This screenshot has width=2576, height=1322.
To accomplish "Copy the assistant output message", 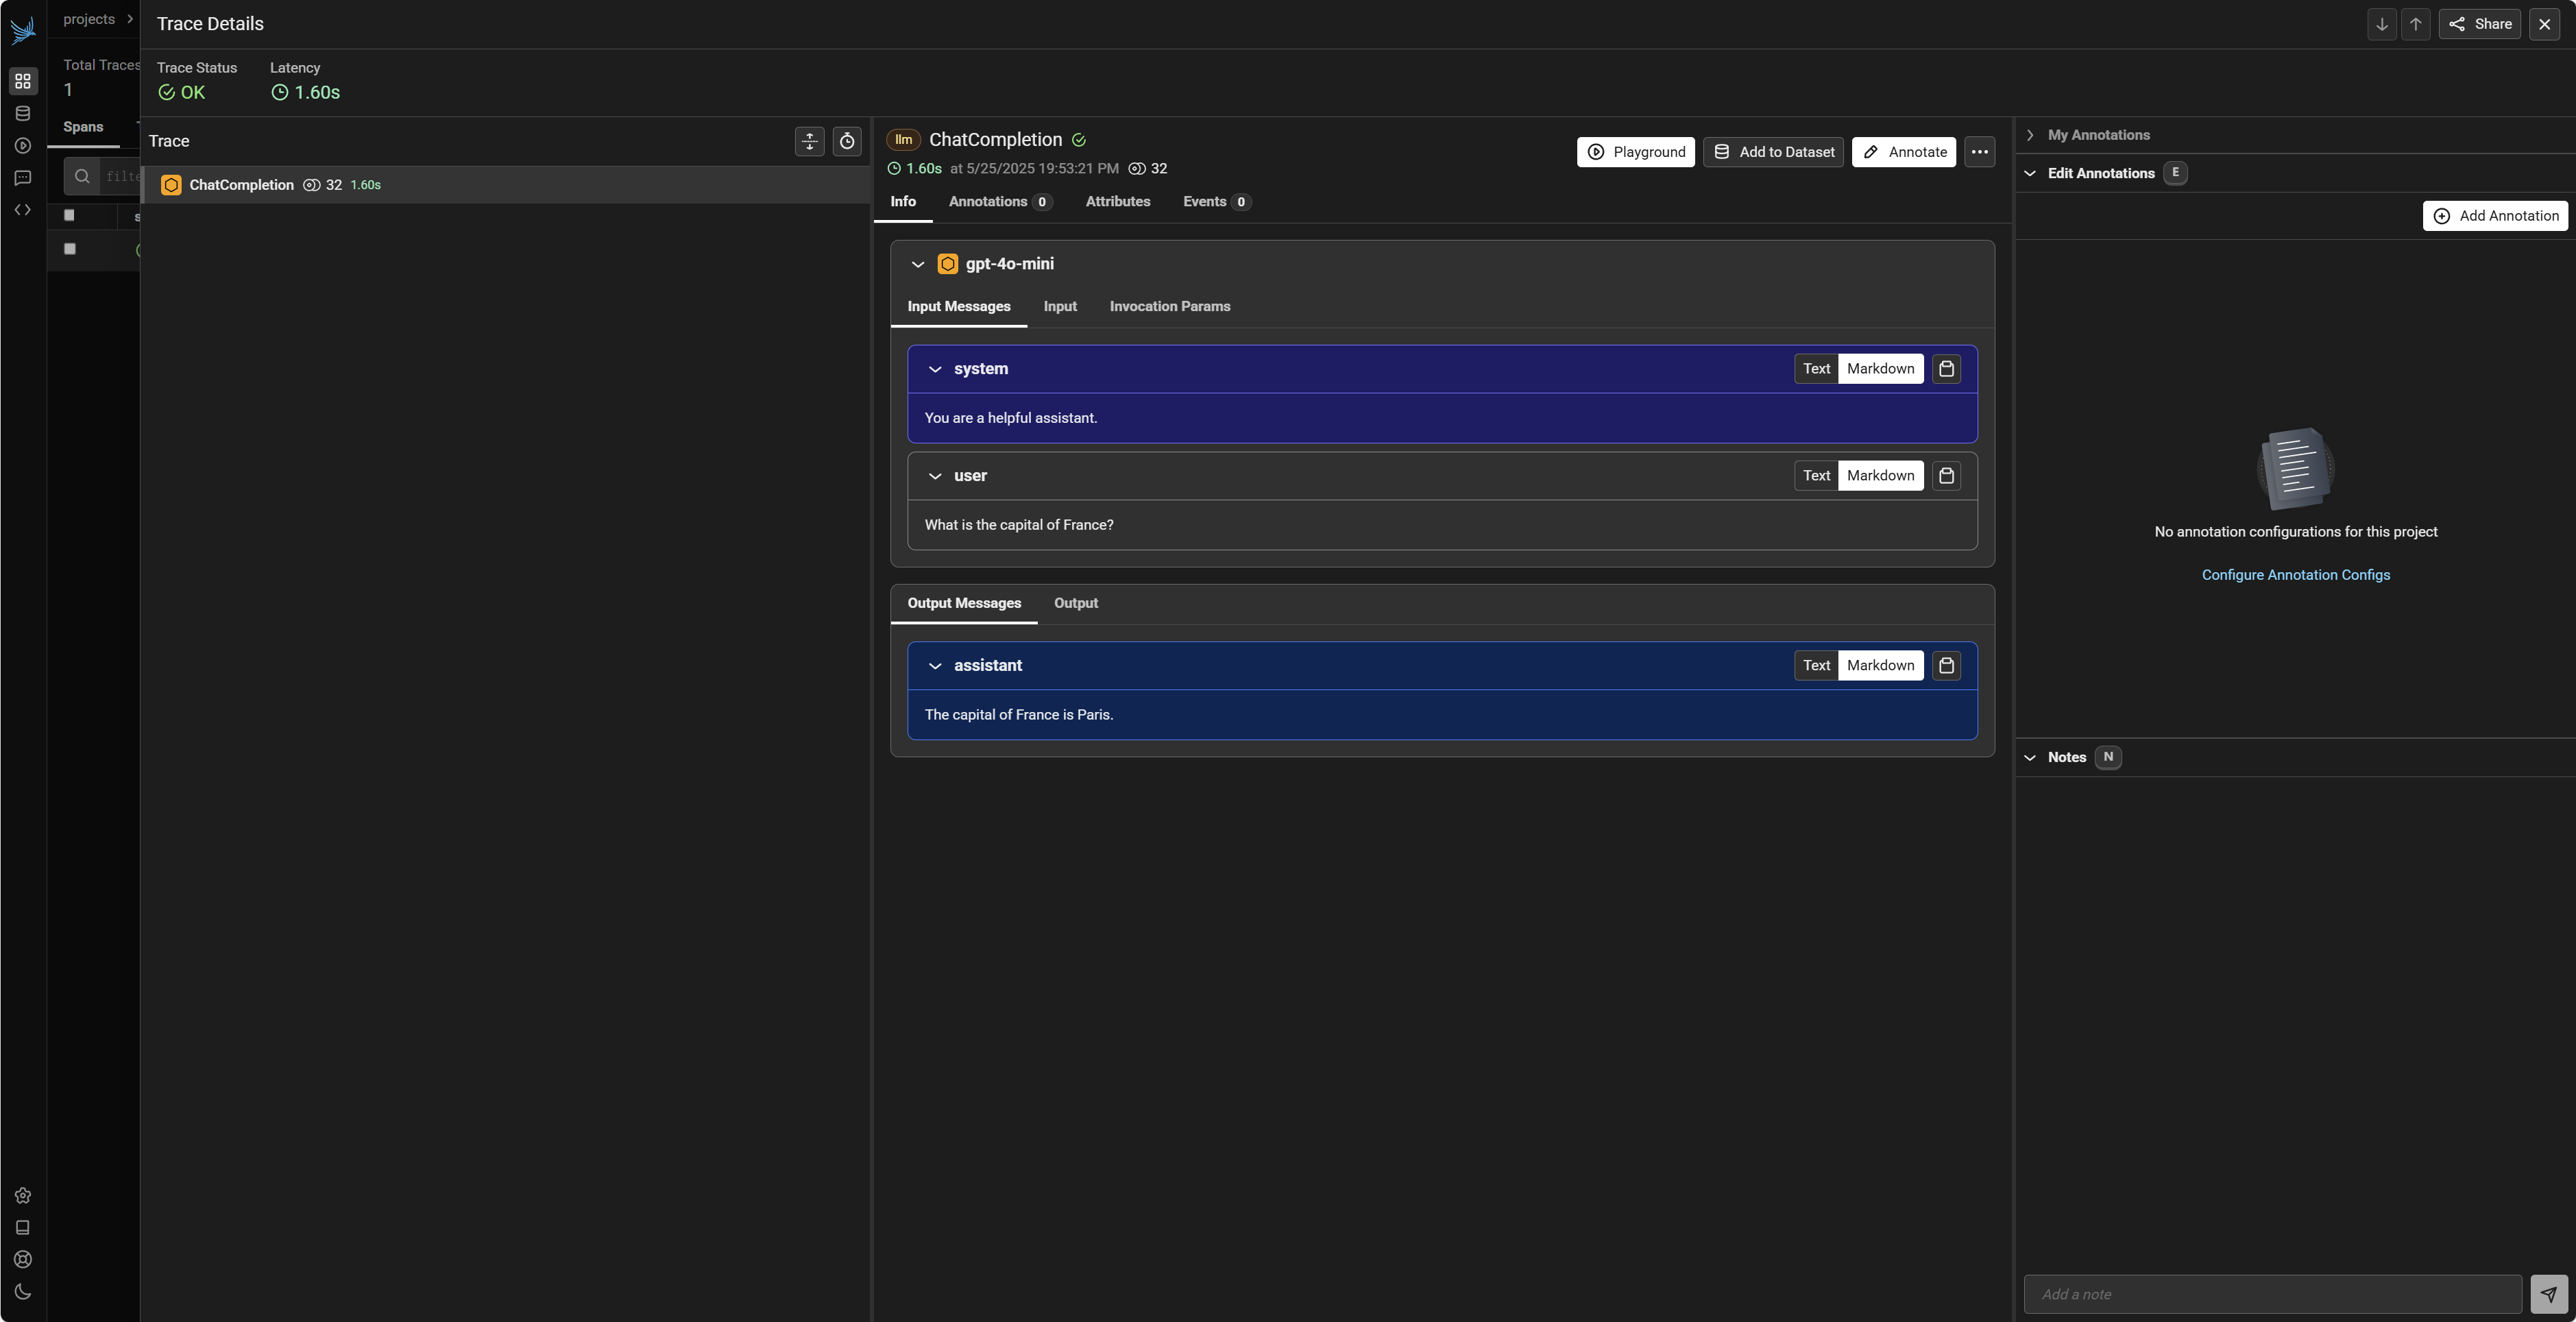I will pos(1946,666).
